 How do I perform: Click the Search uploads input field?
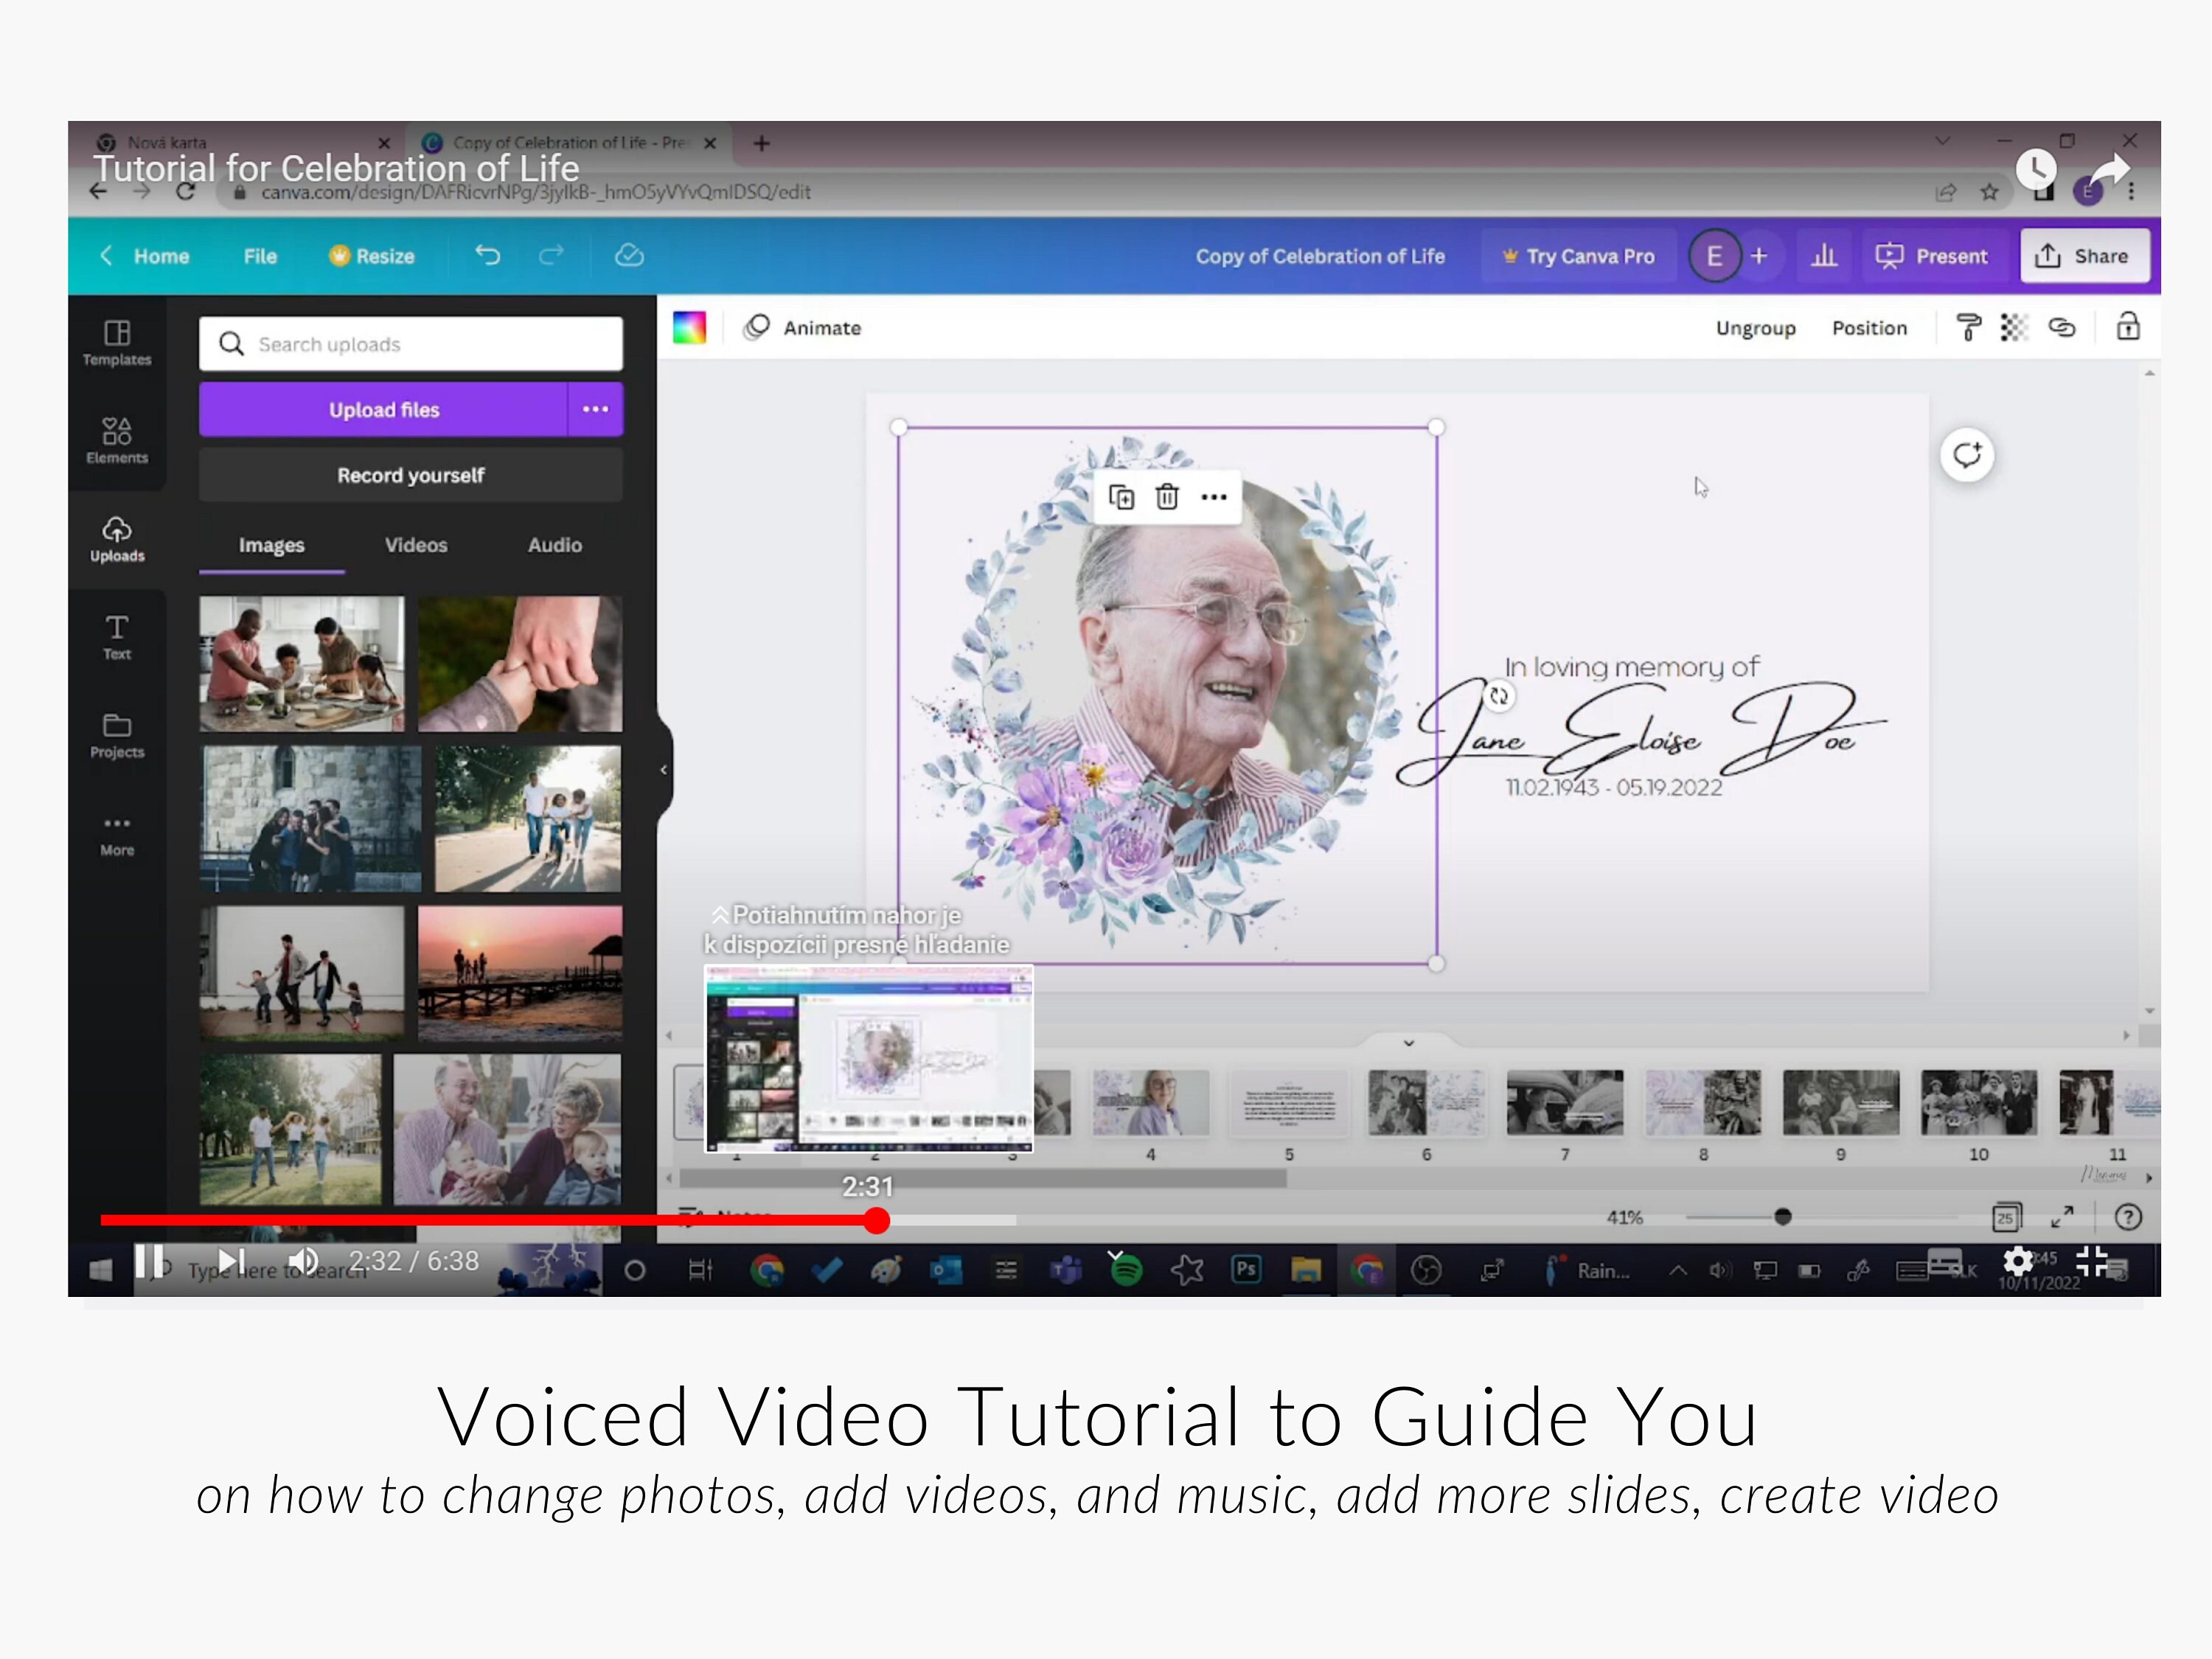[411, 344]
